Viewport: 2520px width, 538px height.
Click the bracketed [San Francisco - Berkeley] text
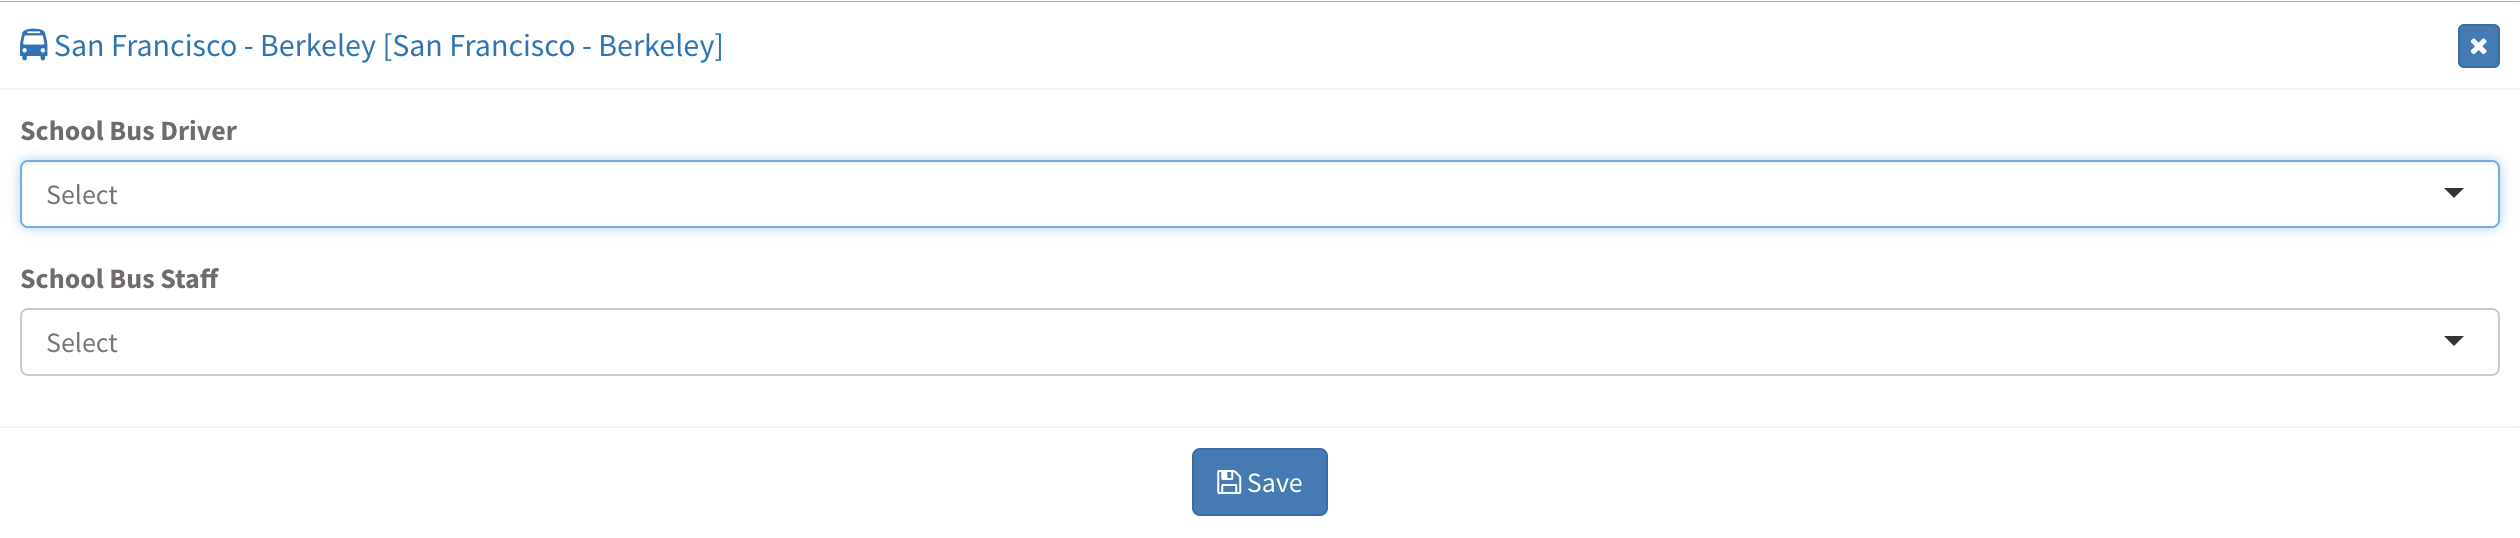tap(553, 46)
